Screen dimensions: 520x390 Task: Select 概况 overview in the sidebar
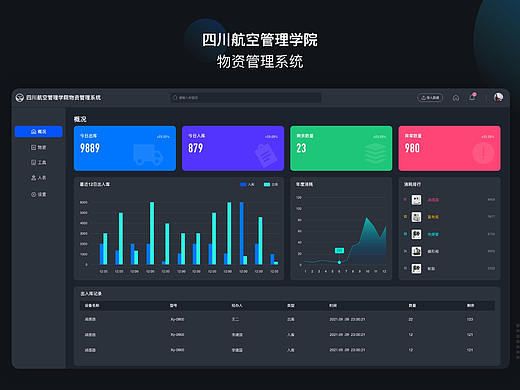(39, 132)
